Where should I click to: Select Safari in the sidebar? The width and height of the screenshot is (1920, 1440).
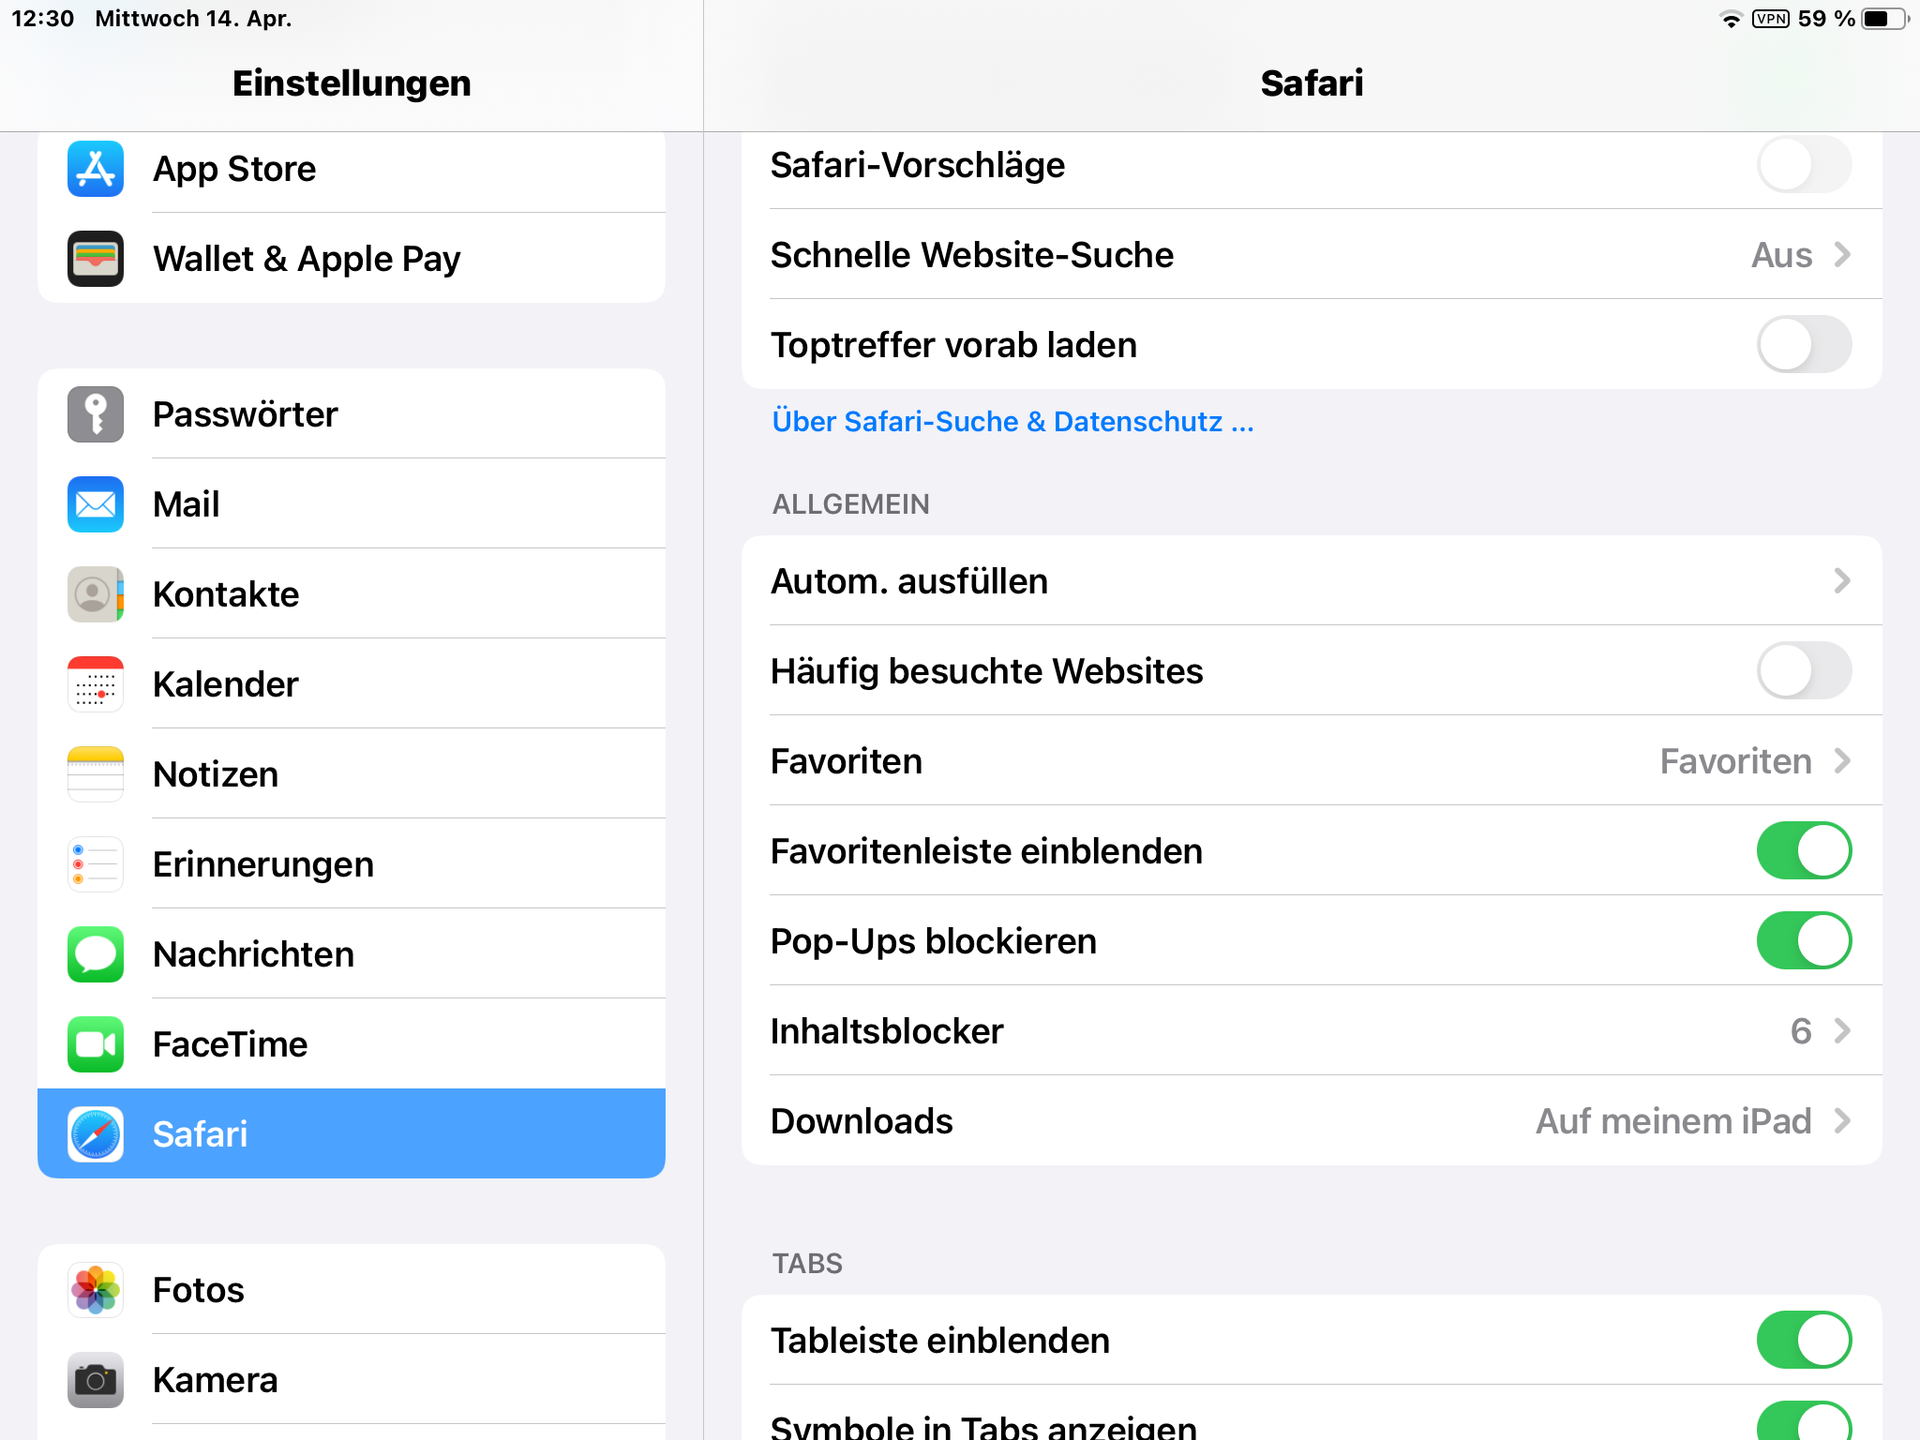351,1134
